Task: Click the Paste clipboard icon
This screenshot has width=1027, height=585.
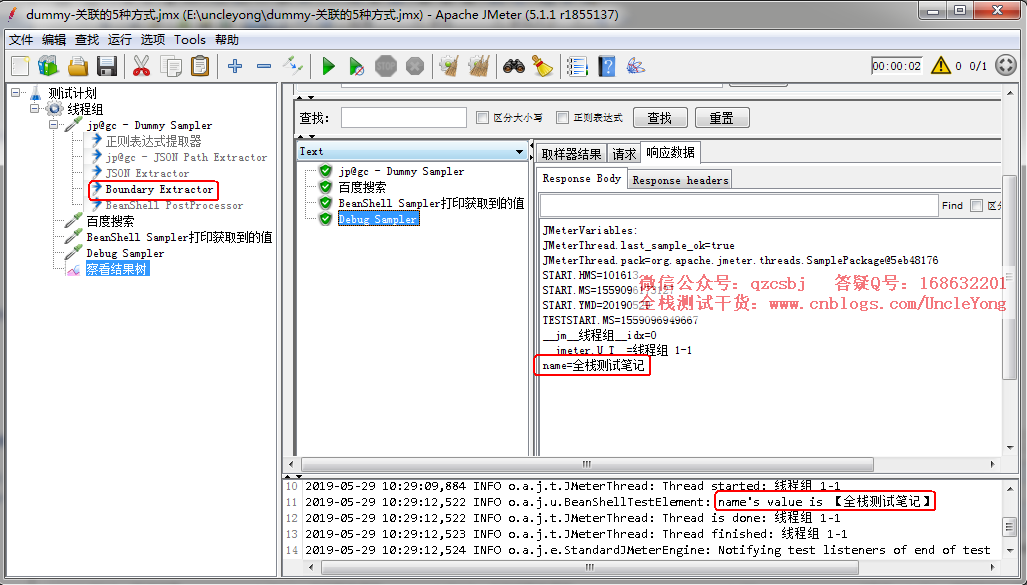Action: 200,66
